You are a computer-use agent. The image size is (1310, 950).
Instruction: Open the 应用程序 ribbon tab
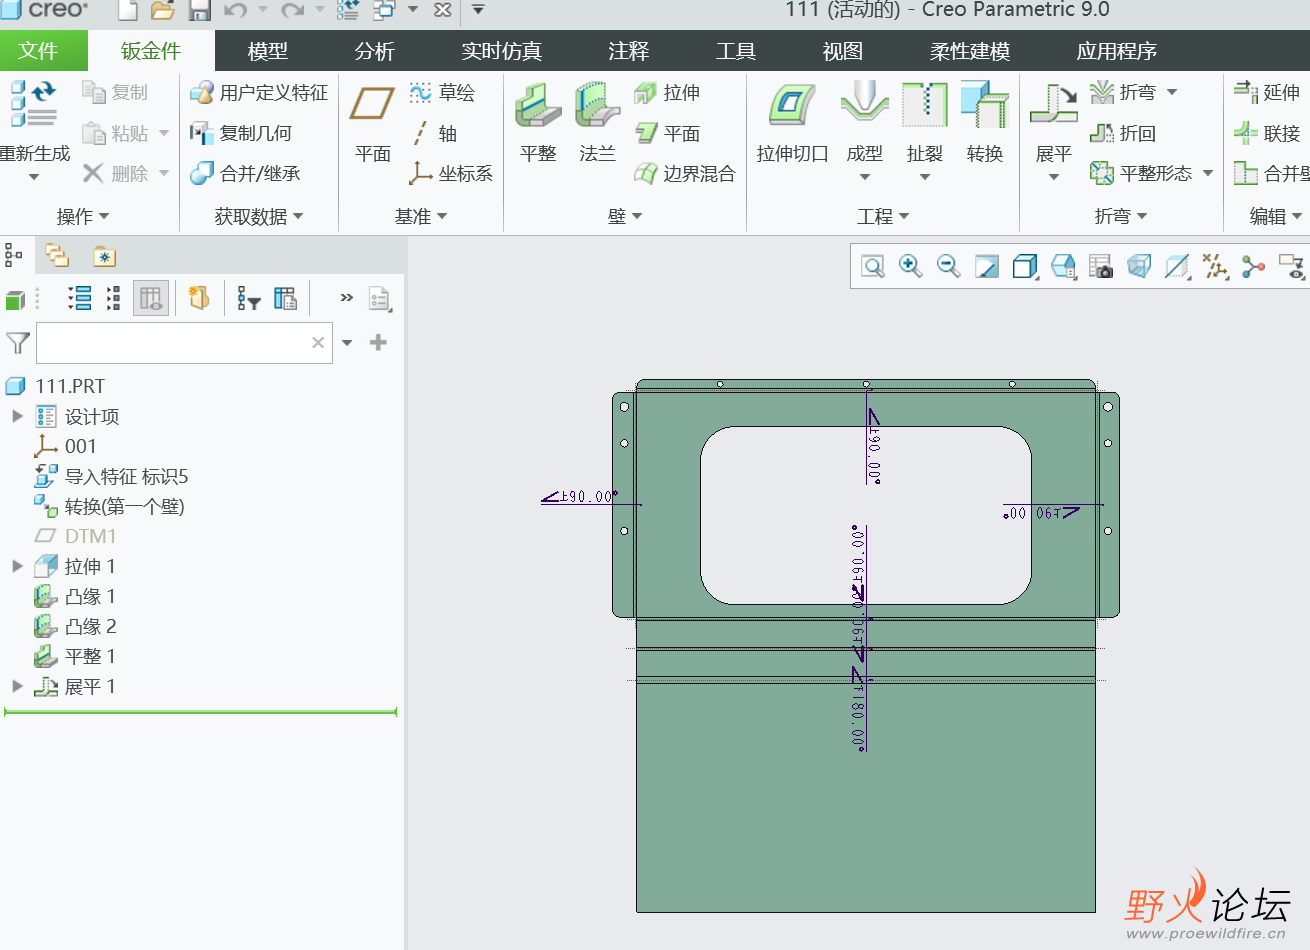[x=1116, y=51]
